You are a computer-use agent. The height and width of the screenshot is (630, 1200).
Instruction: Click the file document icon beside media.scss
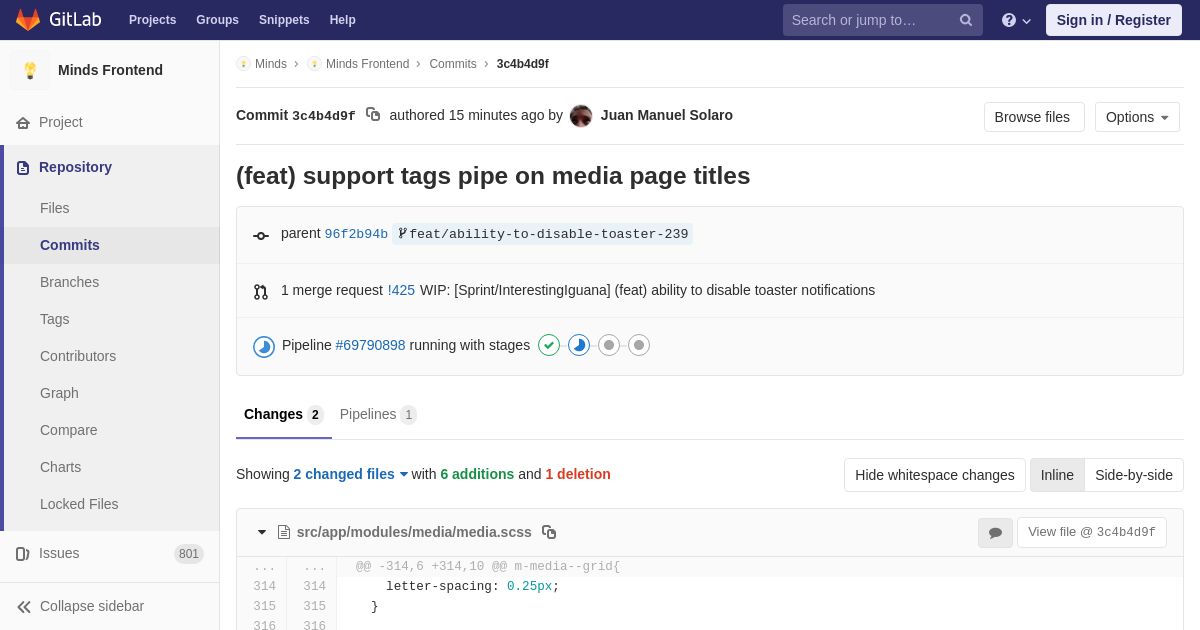click(x=284, y=532)
